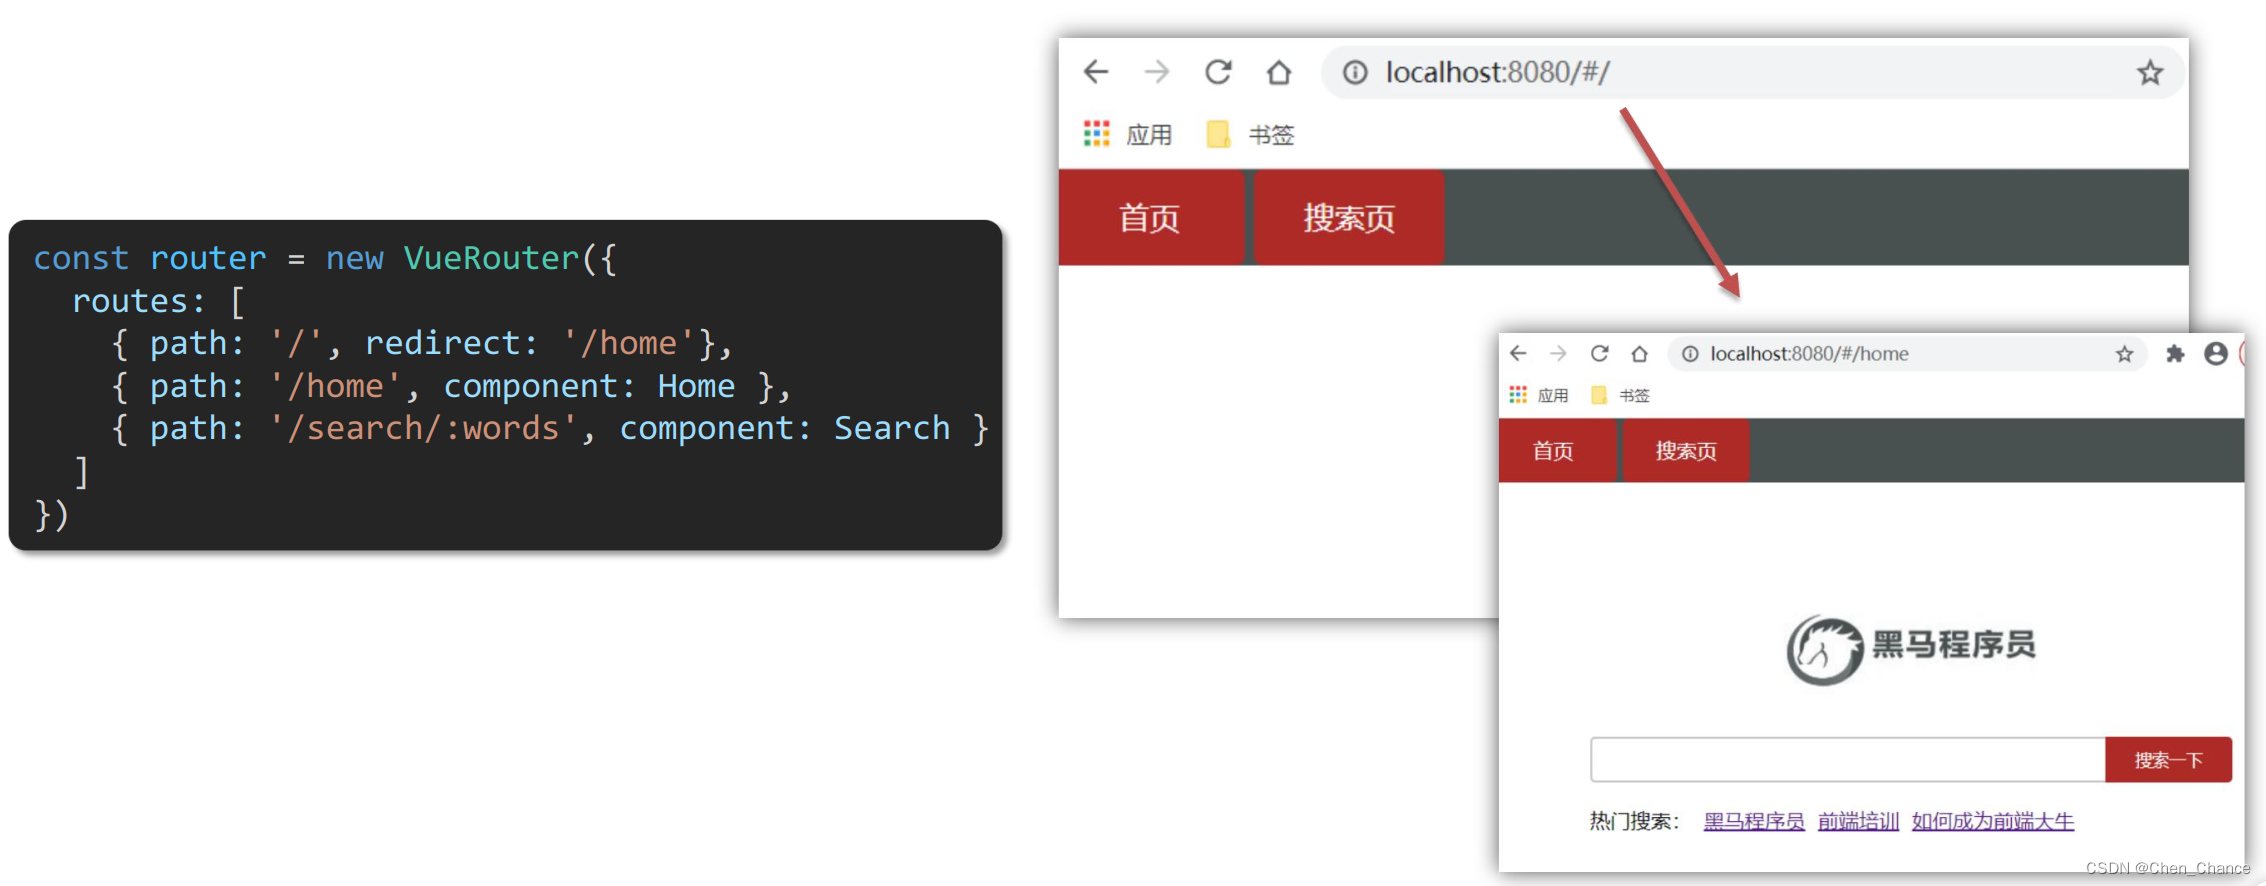Click the 热门搜索 label text
The width and height of the screenshot is (2266, 886).
coord(1634,821)
